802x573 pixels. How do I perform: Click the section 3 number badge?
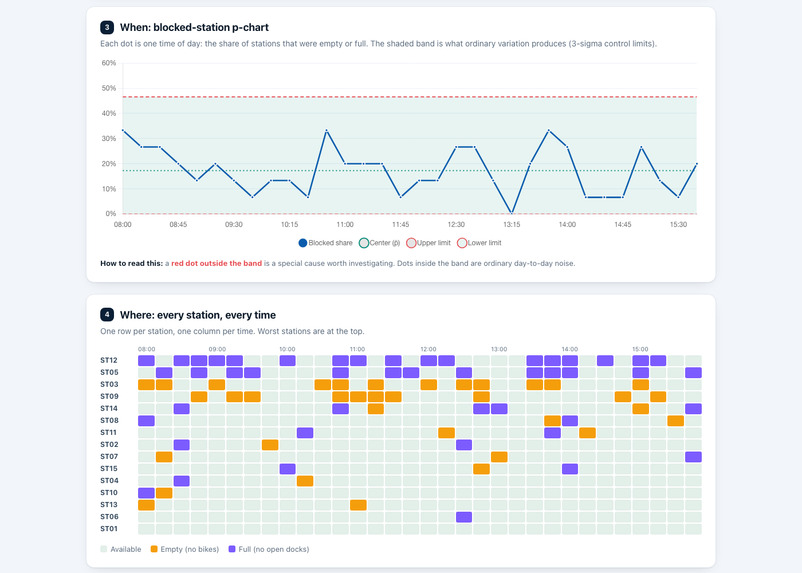tap(107, 27)
